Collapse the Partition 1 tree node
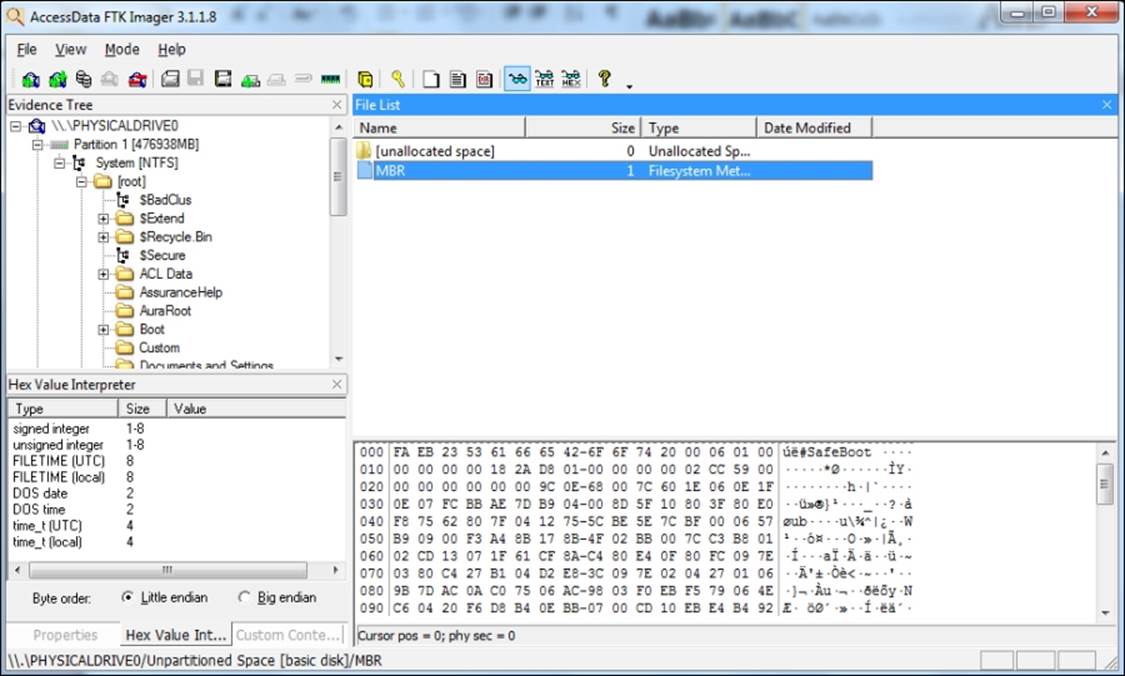The width and height of the screenshot is (1125, 676). pyautogui.click(x=37, y=144)
